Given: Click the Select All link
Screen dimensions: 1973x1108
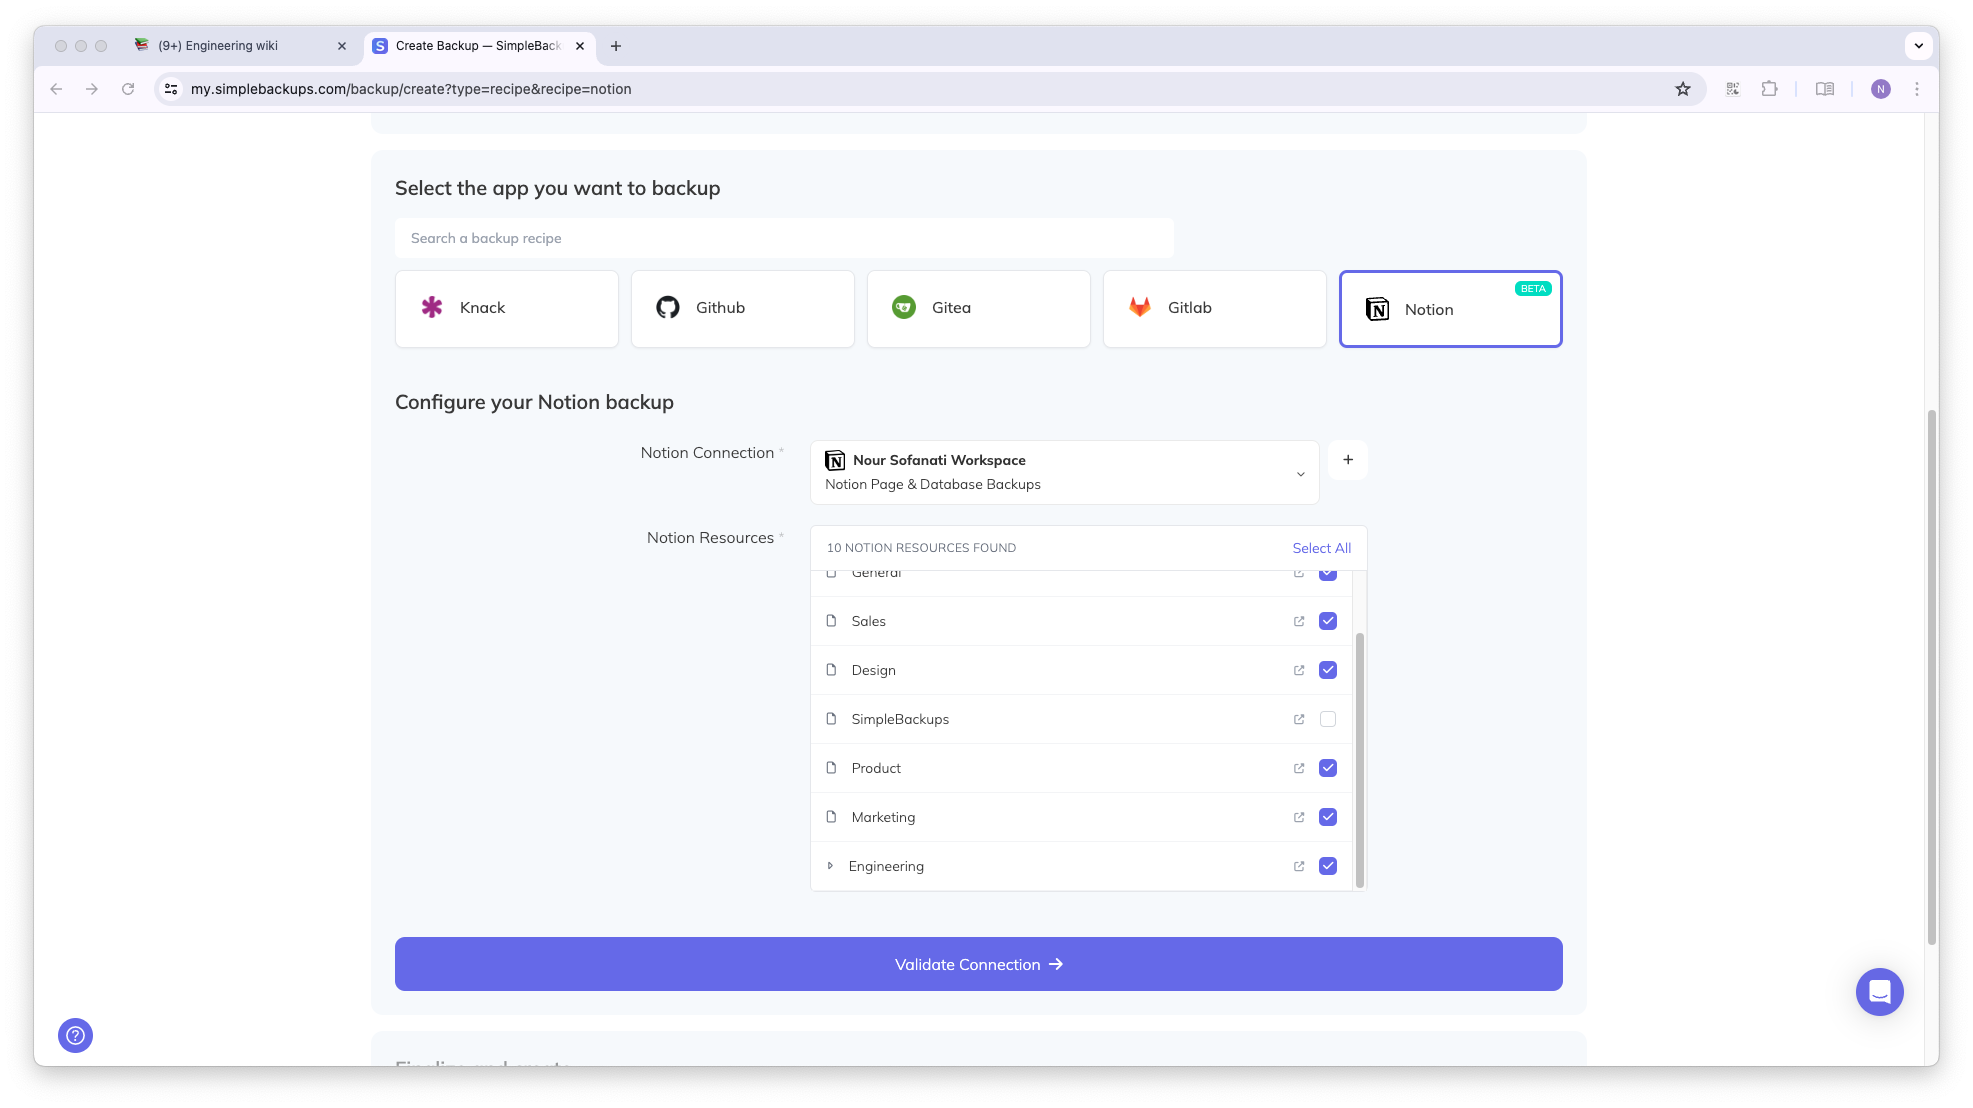Looking at the screenshot, I should tap(1321, 548).
